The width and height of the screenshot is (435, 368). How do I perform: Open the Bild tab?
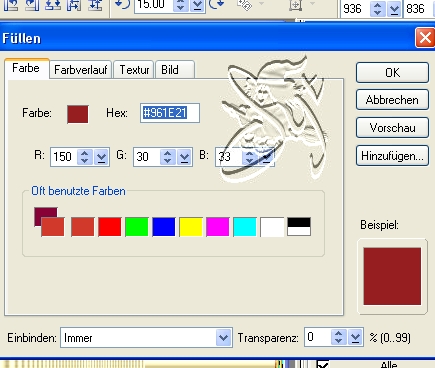175,70
